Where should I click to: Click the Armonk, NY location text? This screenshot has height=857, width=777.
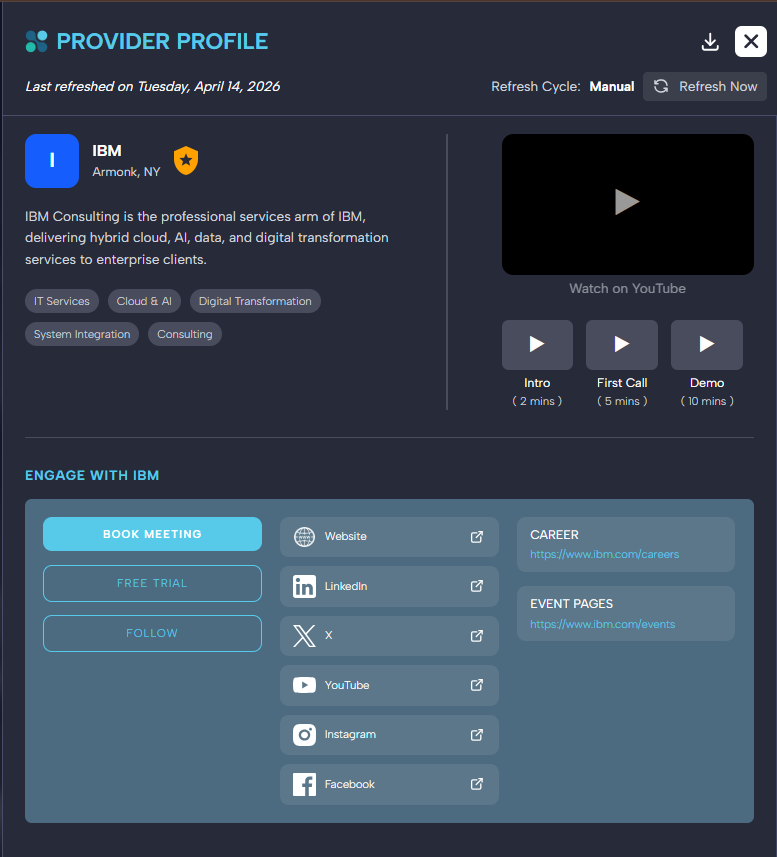coord(126,172)
